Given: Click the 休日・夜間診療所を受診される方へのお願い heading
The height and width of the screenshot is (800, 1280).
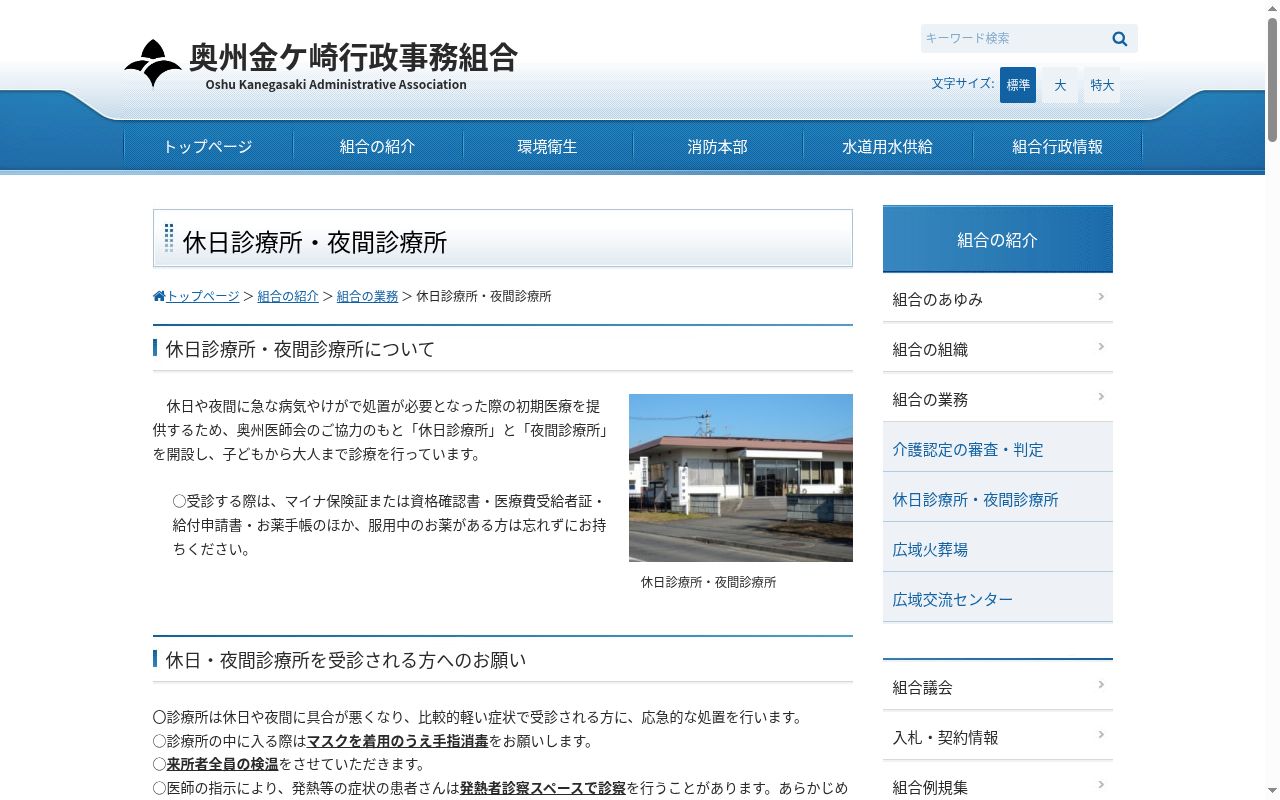Looking at the screenshot, I should click(x=346, y=660).
